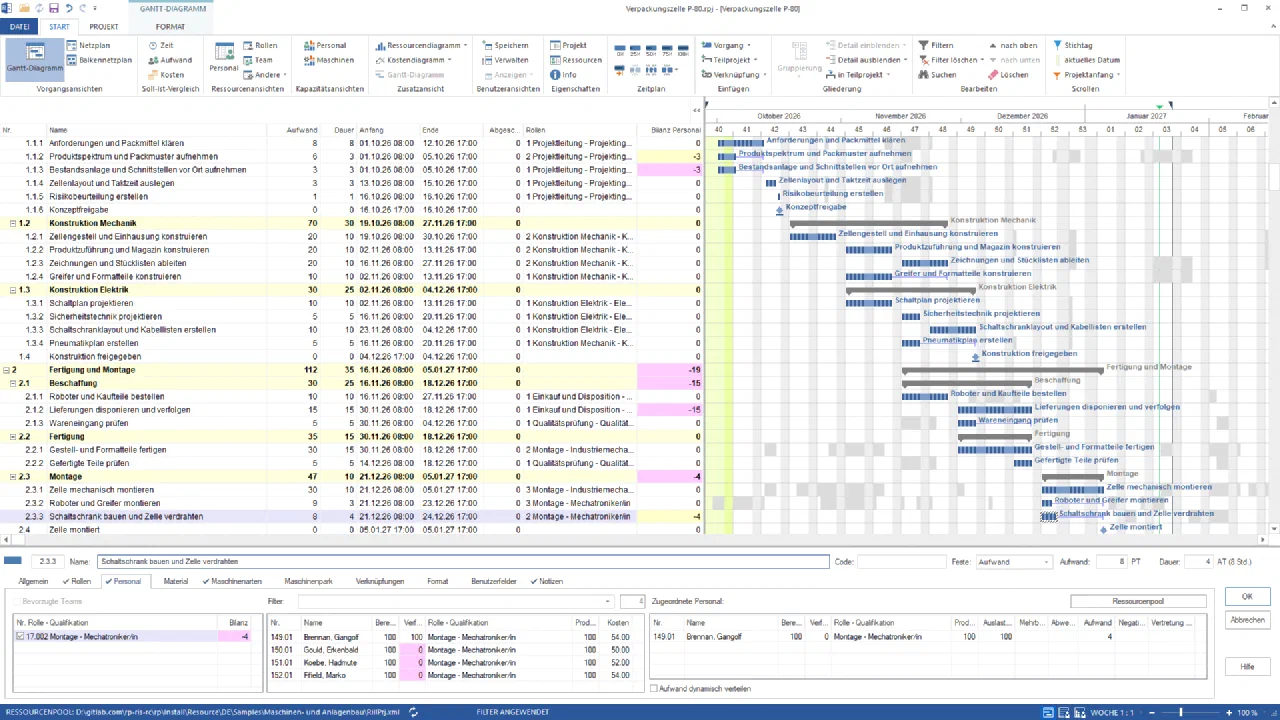The width and height of the screenshot is (1280, 720).
Task: Open the Maschinen capacity view
Action: pyautogui.click(x=328, y=60)
